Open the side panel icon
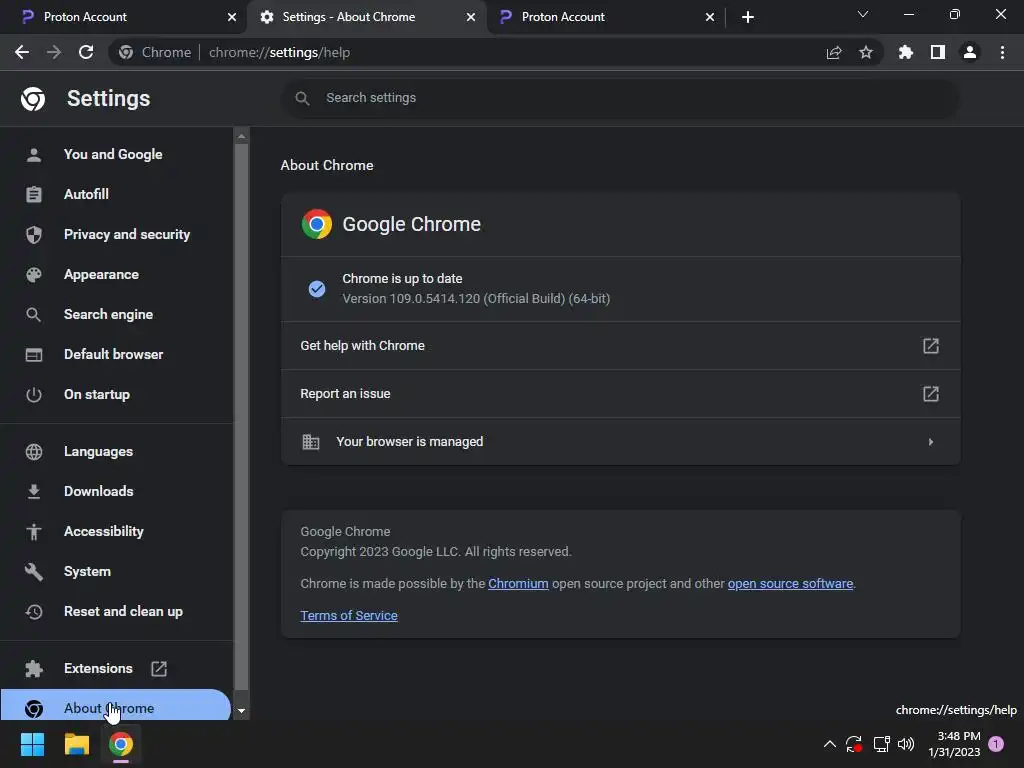The width and height of the screenshot is (1024, 768). (938, 52)
